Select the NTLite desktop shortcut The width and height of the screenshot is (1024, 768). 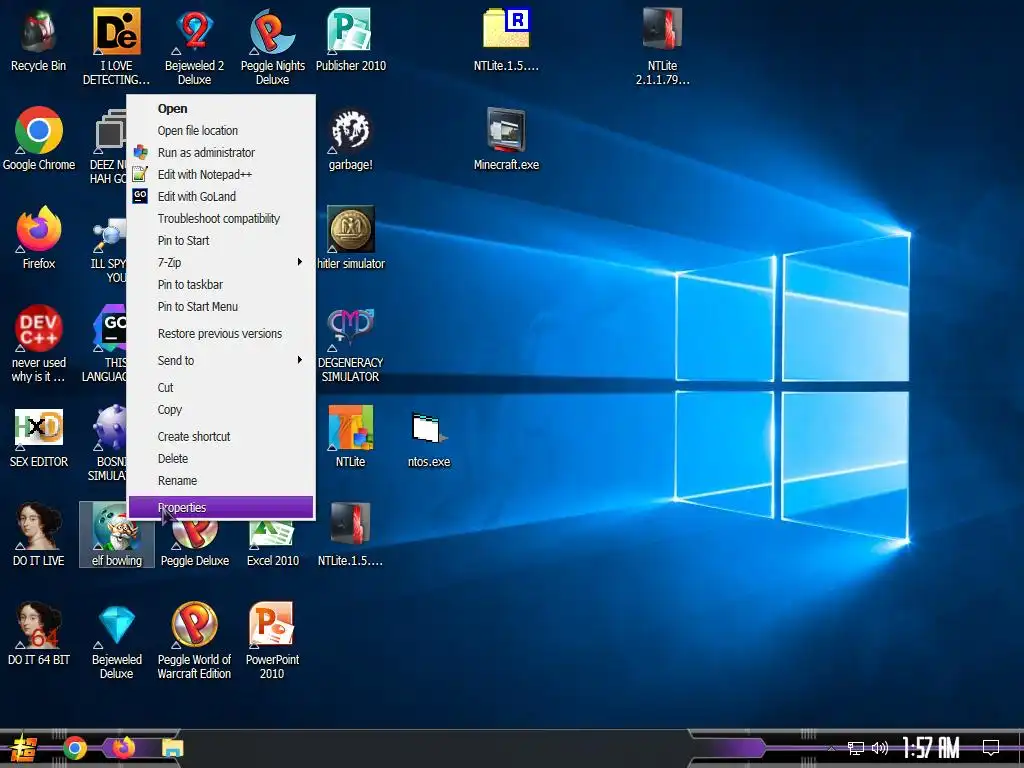pos(351,436)
